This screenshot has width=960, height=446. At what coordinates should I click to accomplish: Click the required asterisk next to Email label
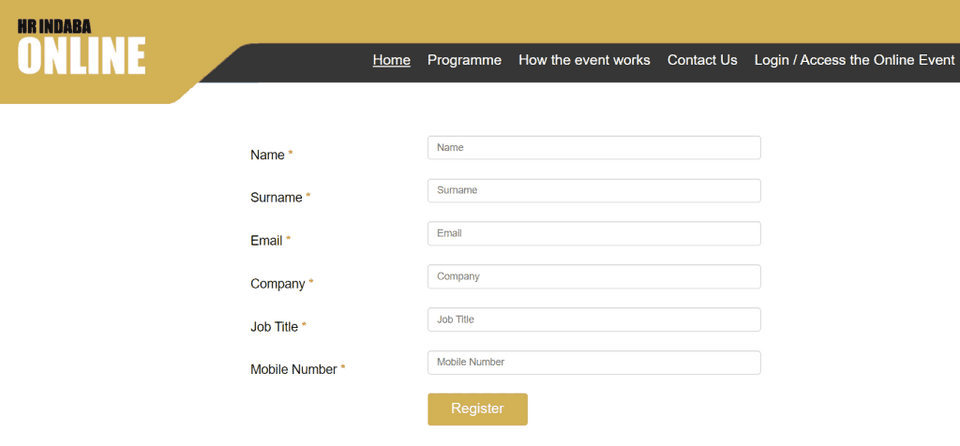(288, 240)
